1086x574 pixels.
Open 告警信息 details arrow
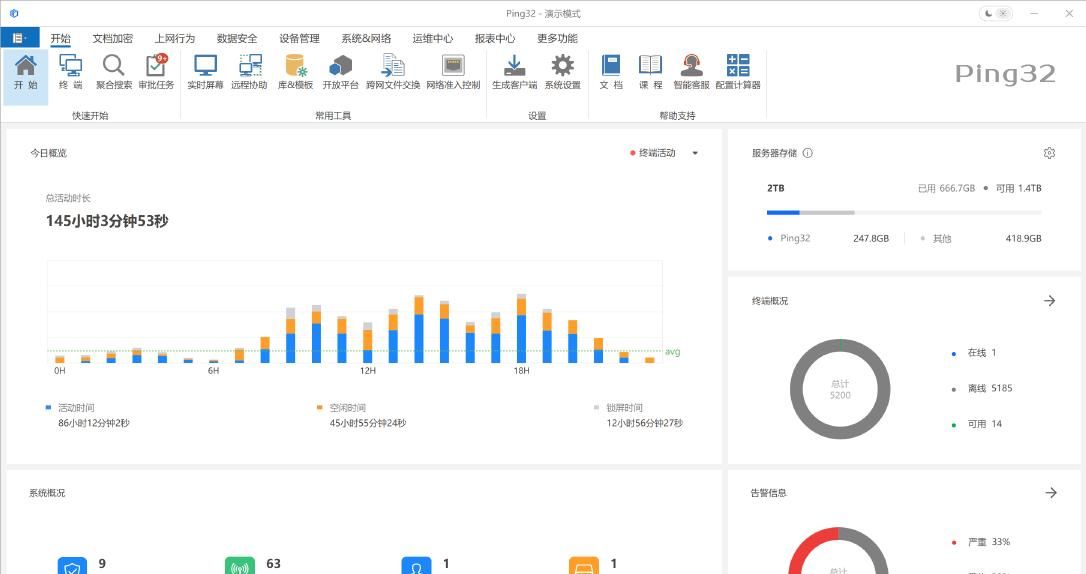pyautogui.click(x=1051, y=492)
